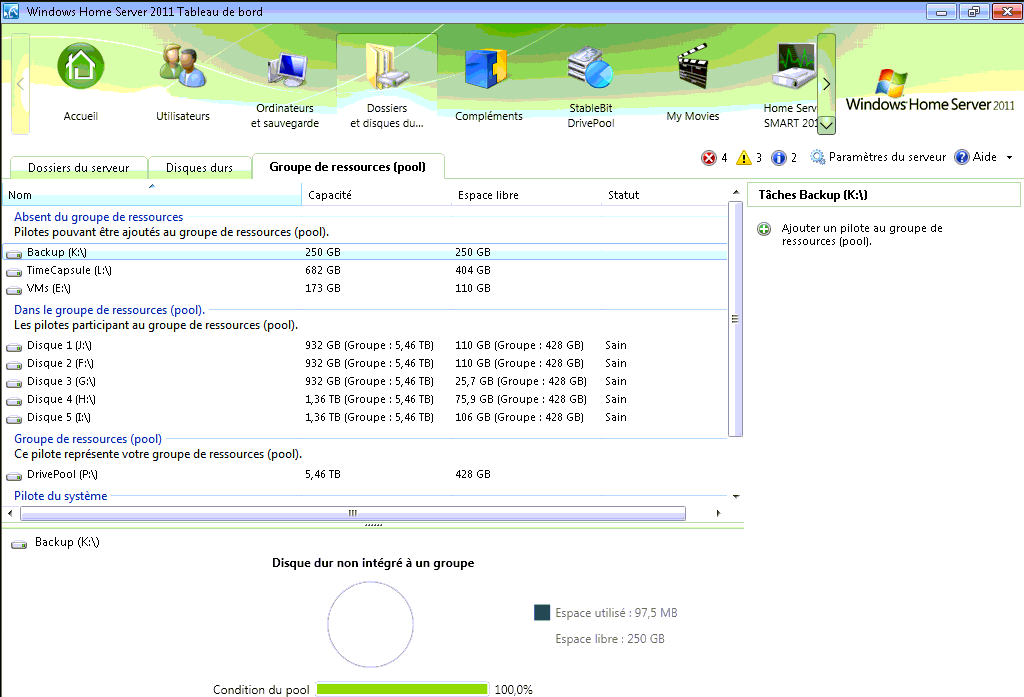Click drive icon of DrivePool (P:\)
This screenshot has height=697, width=1024.
click(14, 476)
